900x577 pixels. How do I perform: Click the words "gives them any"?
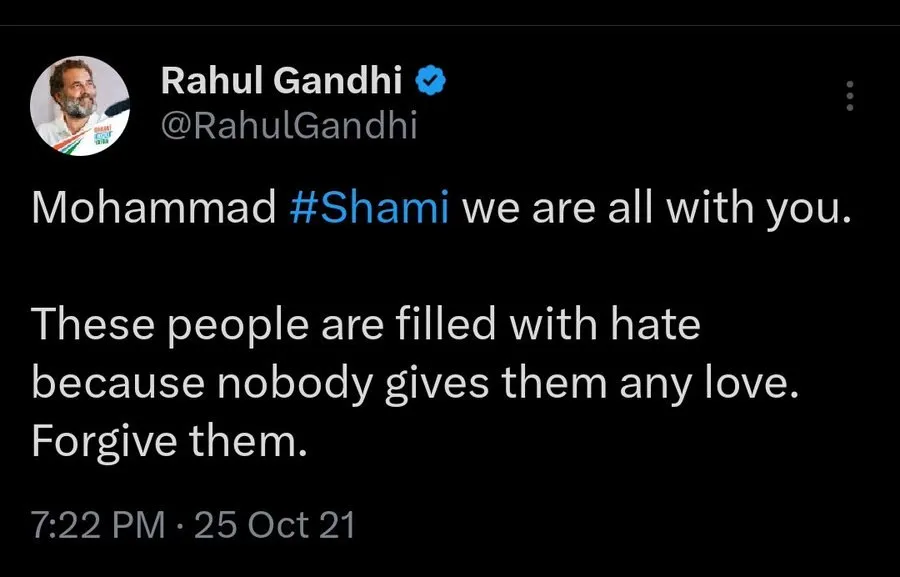(535, 383)
